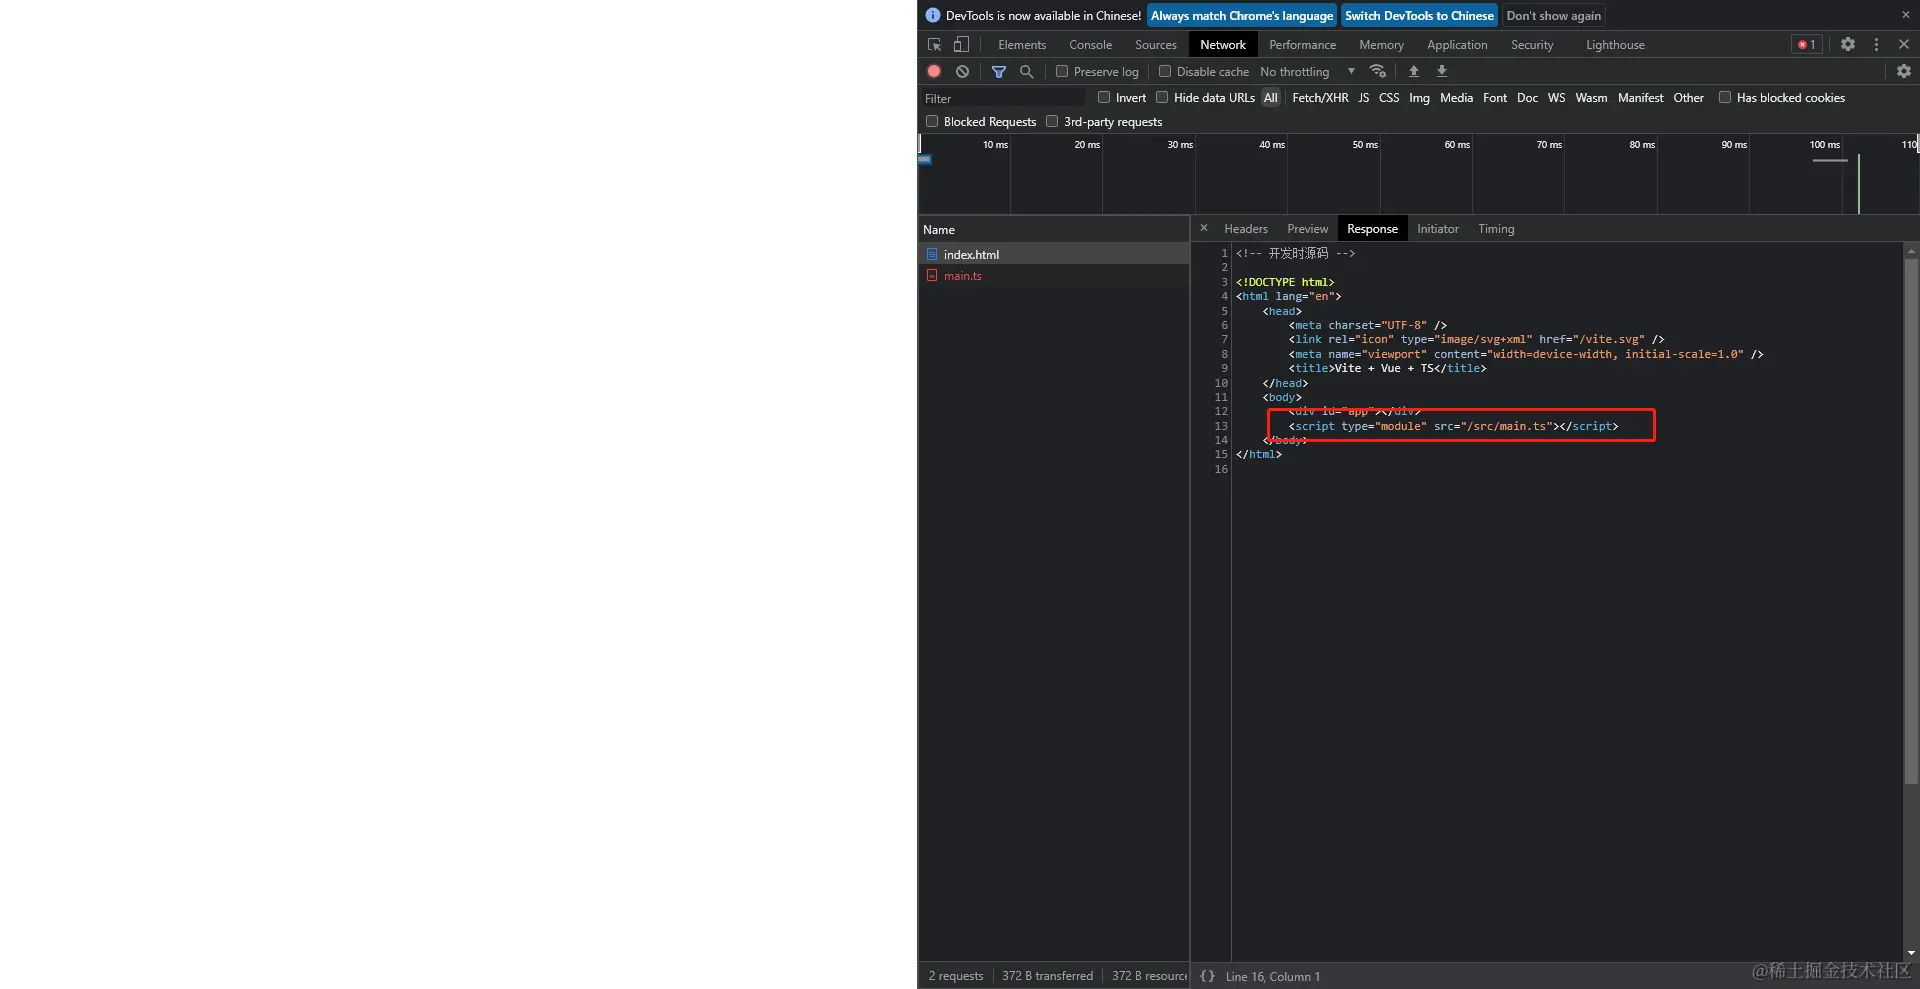Filter requests by JS type
Image resolution: width=1920 pixels, height=989 pixels.
(x=1363, y=98)
